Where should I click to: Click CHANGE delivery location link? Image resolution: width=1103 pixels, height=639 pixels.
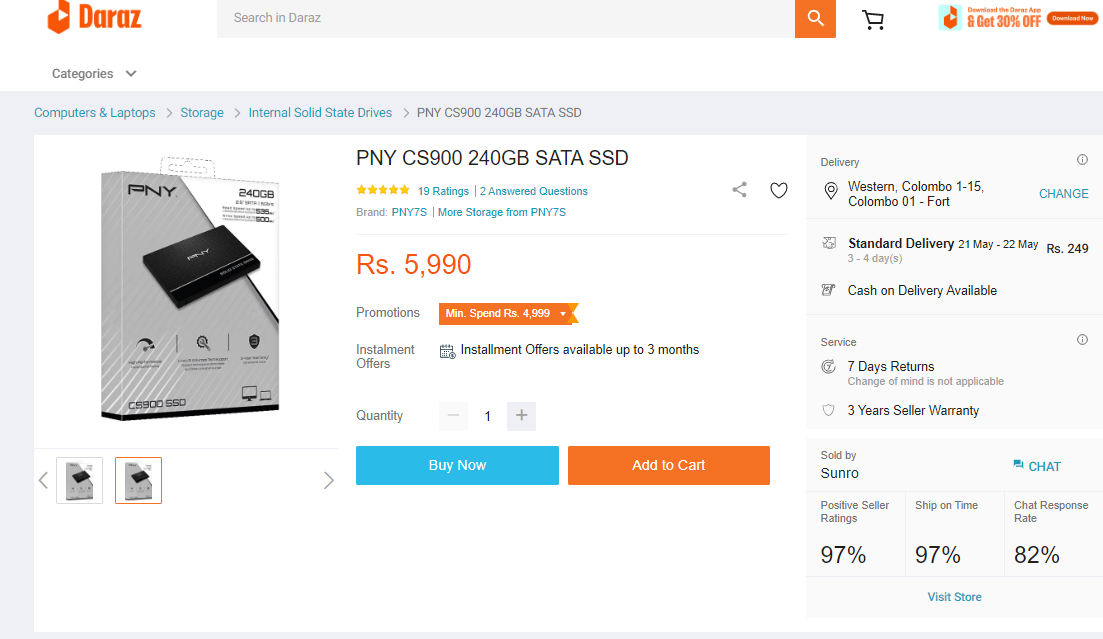pos(1064,194)
